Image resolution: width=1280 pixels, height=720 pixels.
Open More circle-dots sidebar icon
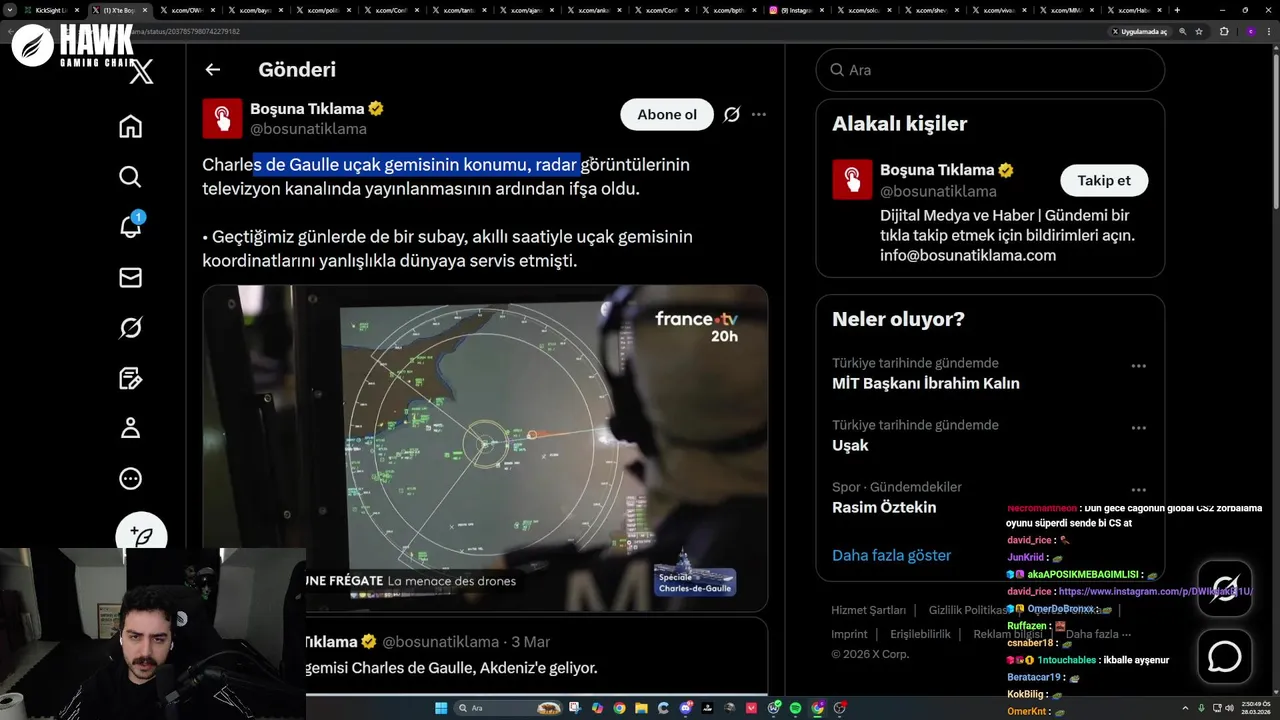pyautogui.click(x=130, y=479)
